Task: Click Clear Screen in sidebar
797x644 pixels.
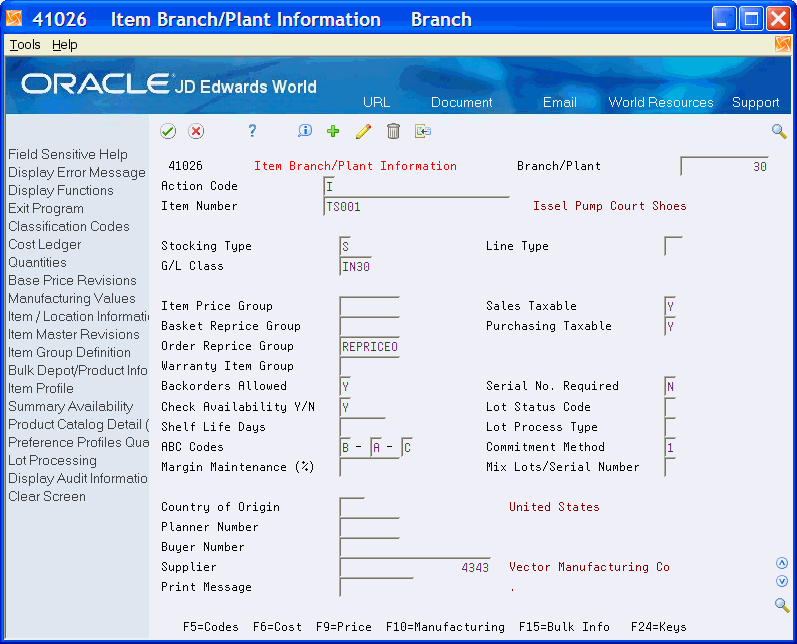Action: tap(47, 496)
